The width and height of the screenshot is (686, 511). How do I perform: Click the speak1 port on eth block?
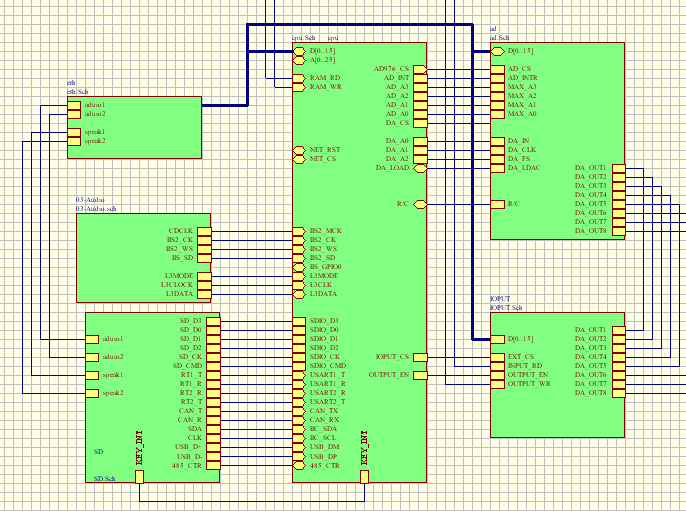73,132
